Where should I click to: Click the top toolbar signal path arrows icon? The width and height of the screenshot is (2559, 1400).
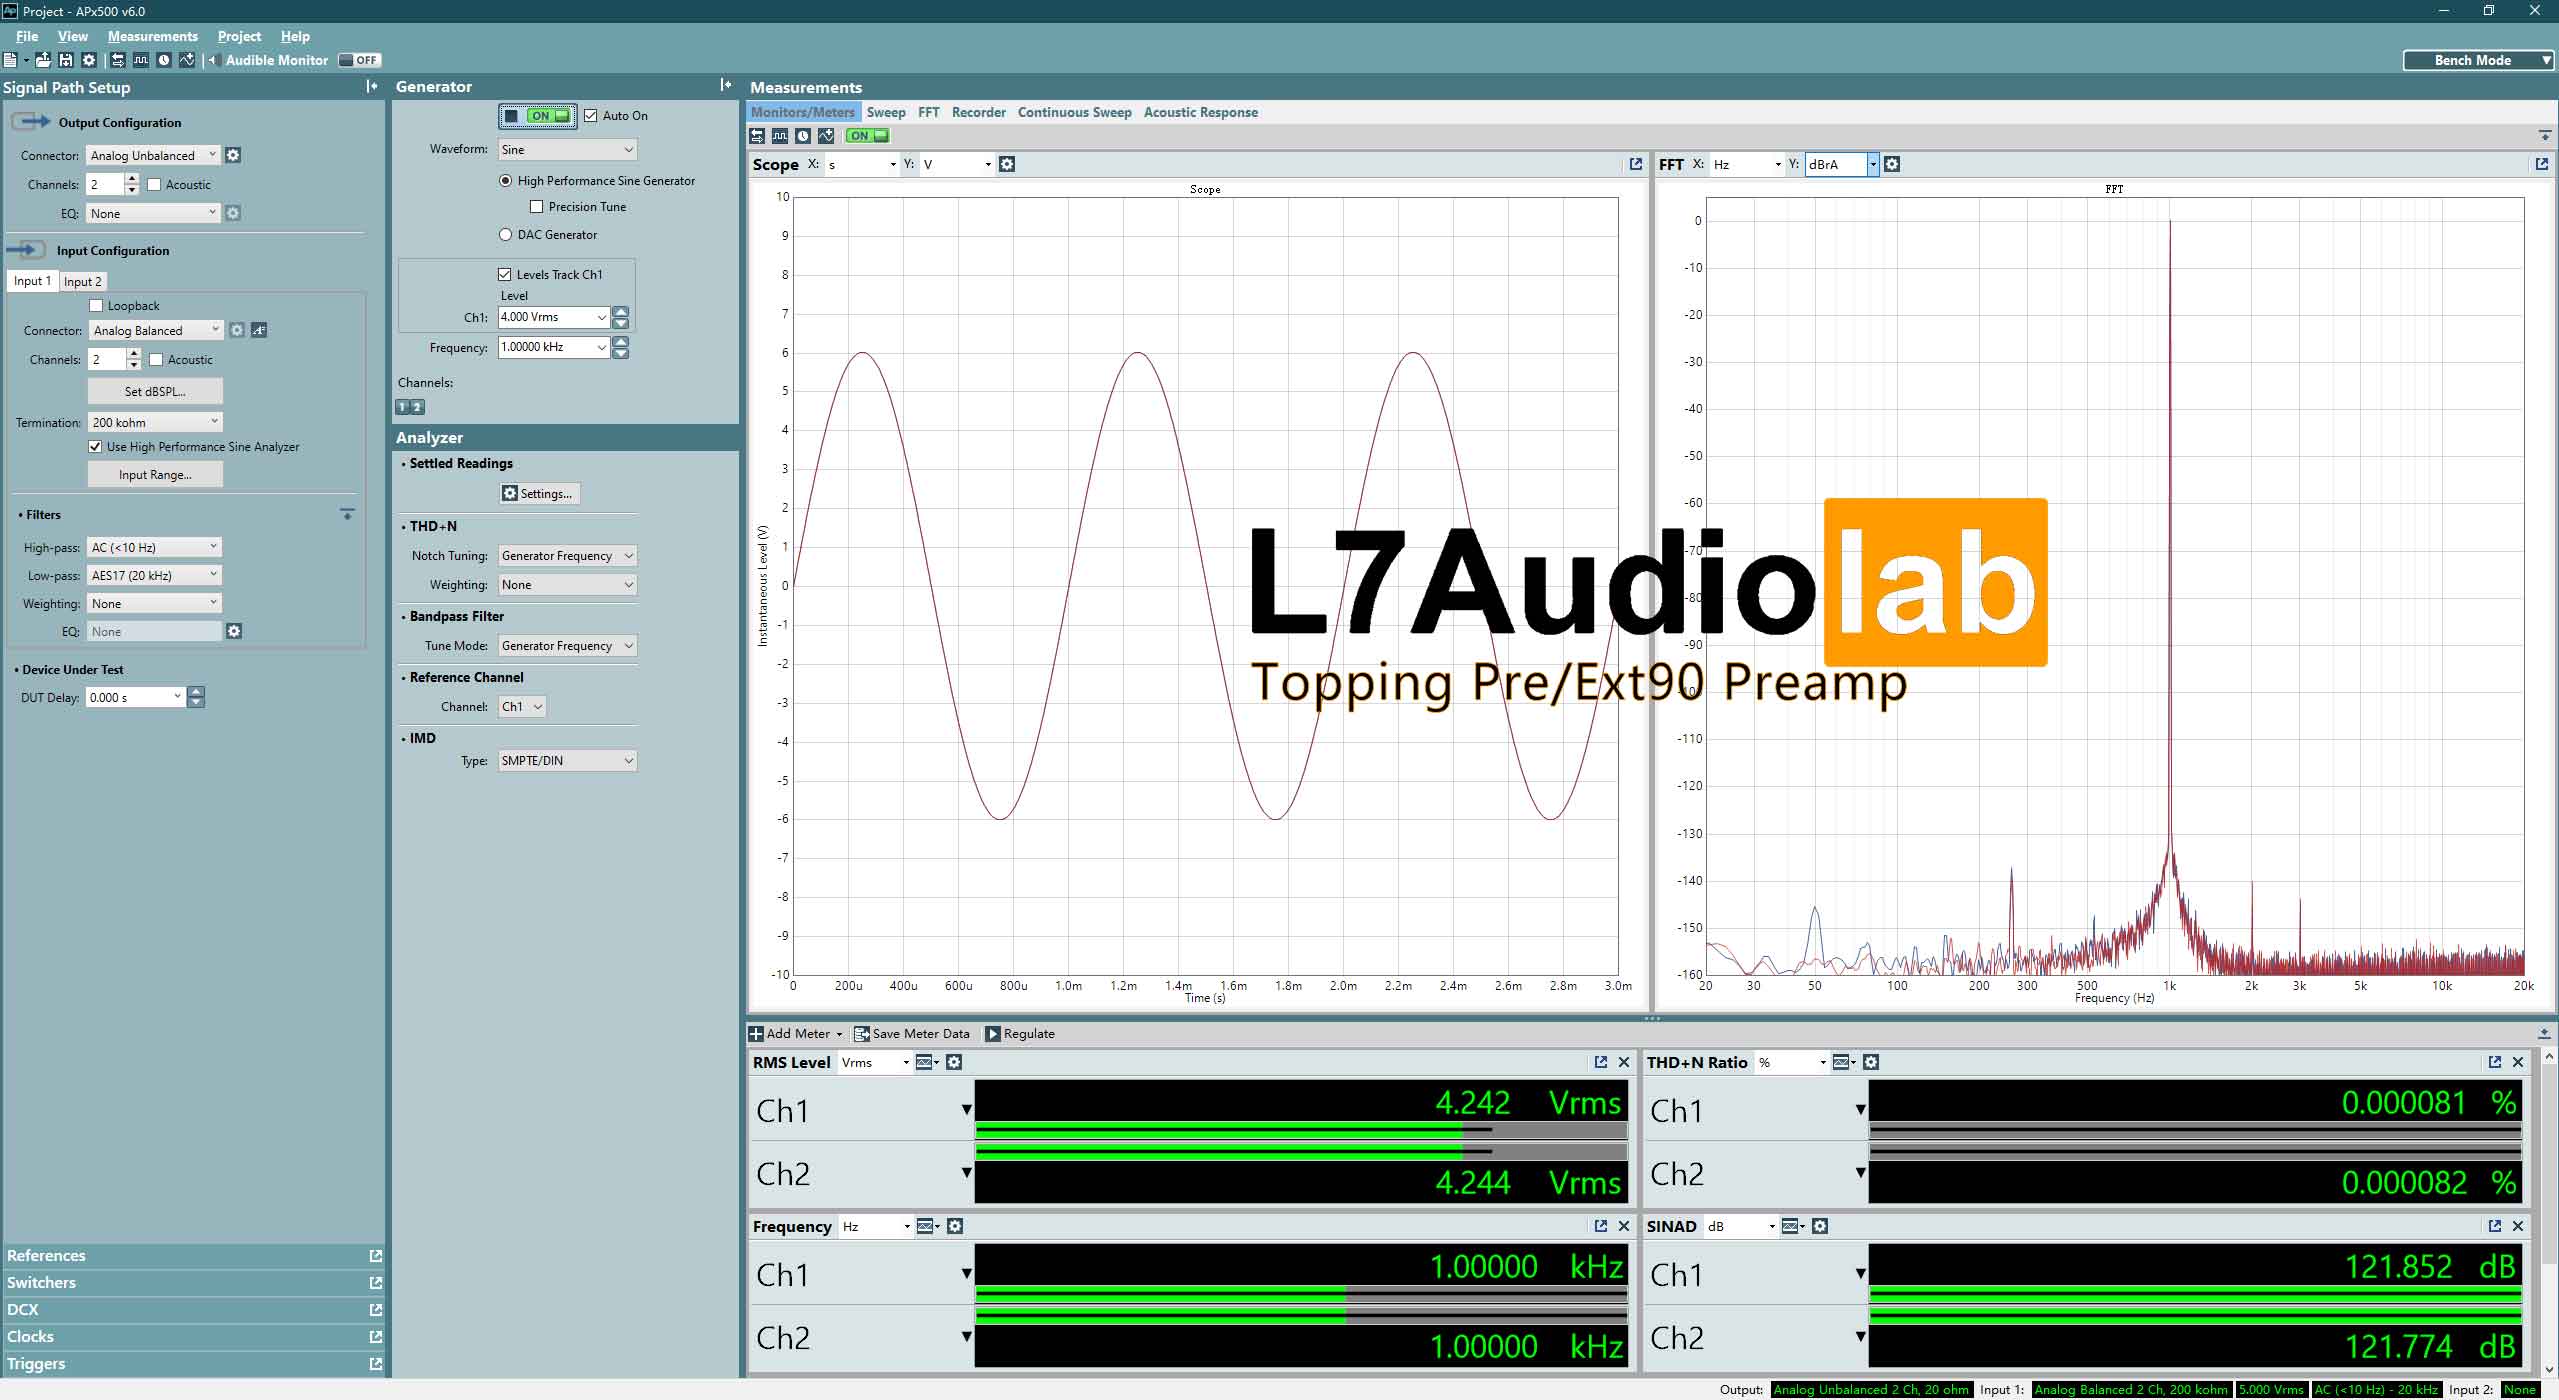118,60
